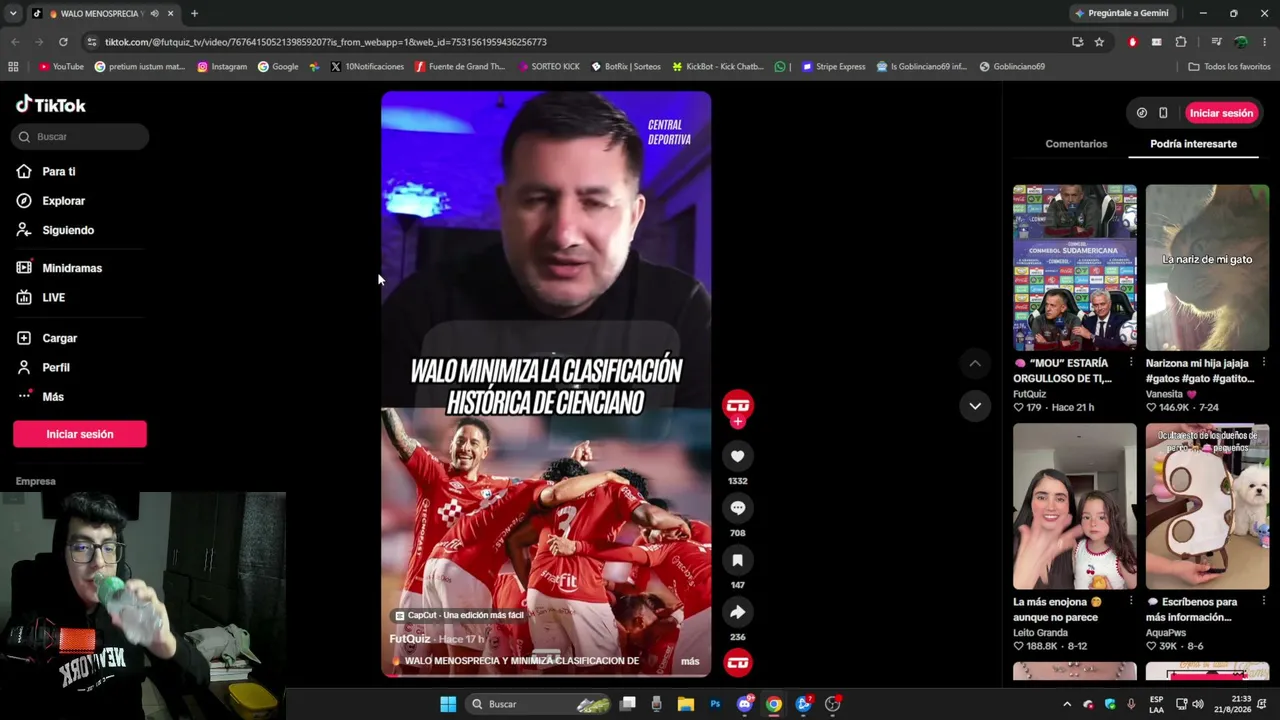Open the coin icon in the top-right header

1142,113
